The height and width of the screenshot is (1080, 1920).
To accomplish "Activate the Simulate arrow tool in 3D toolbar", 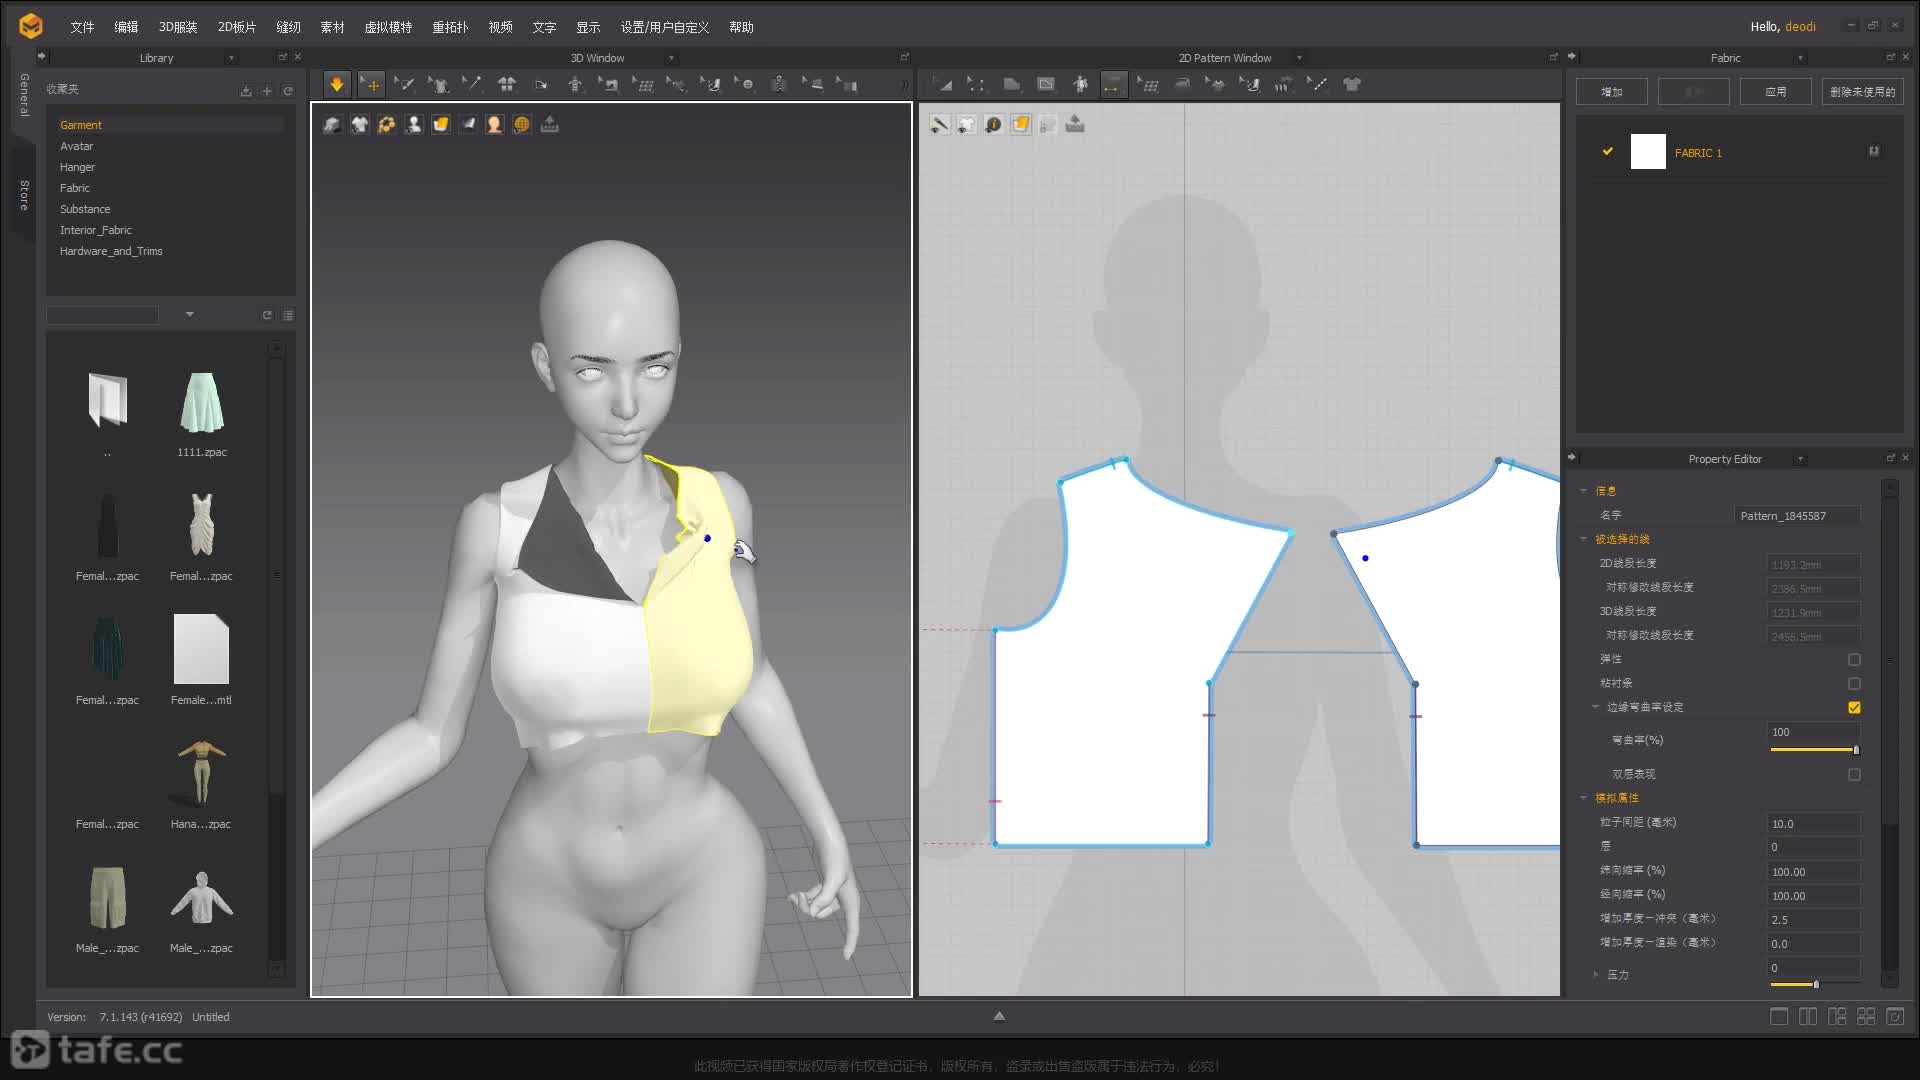I will 337,85.
